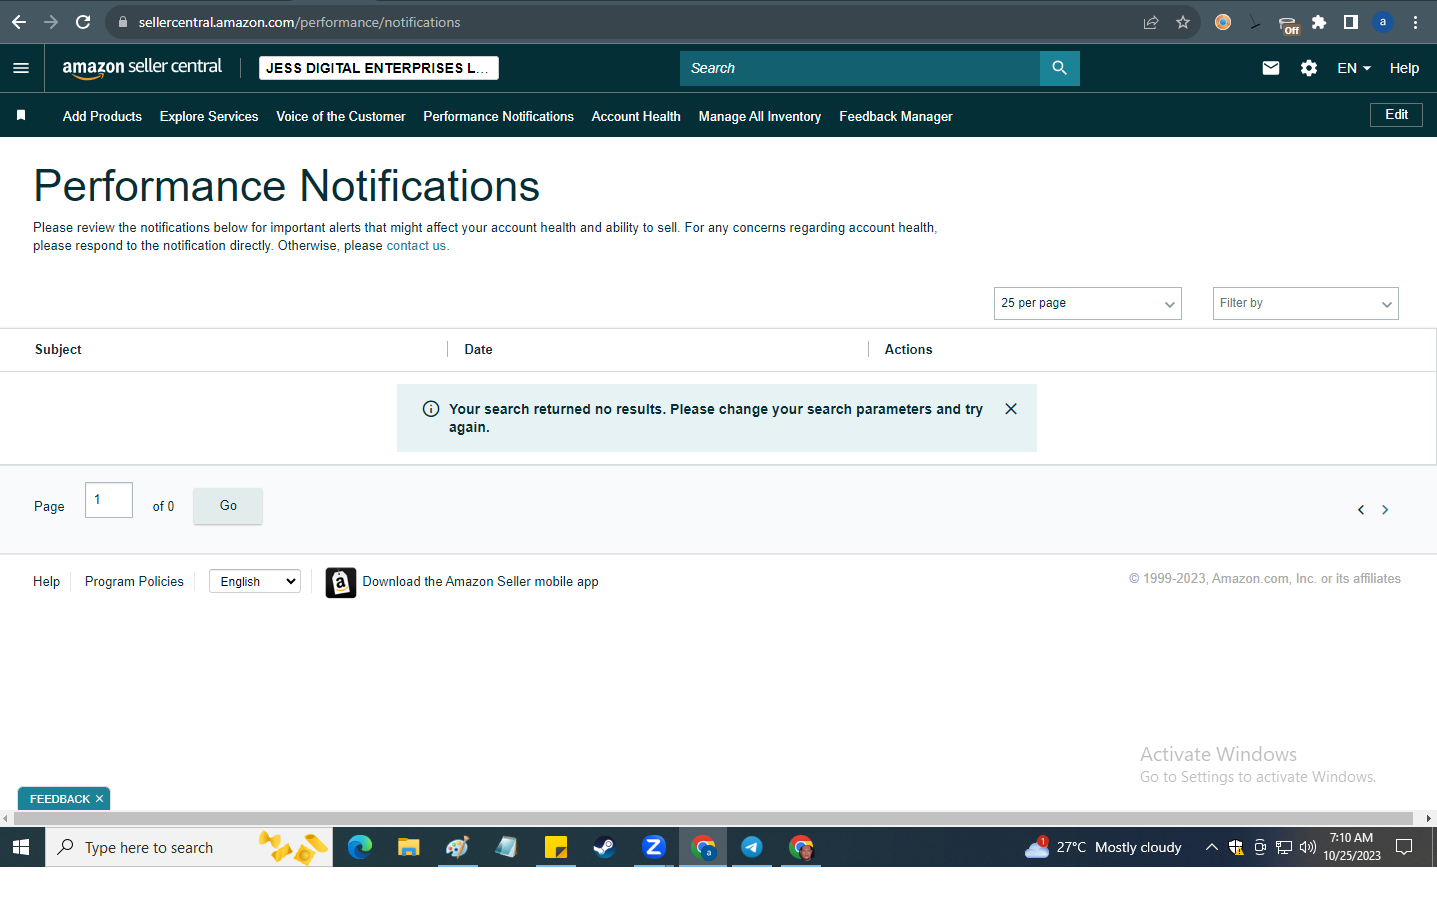Click the Amazon Seller Central logo

142,67
